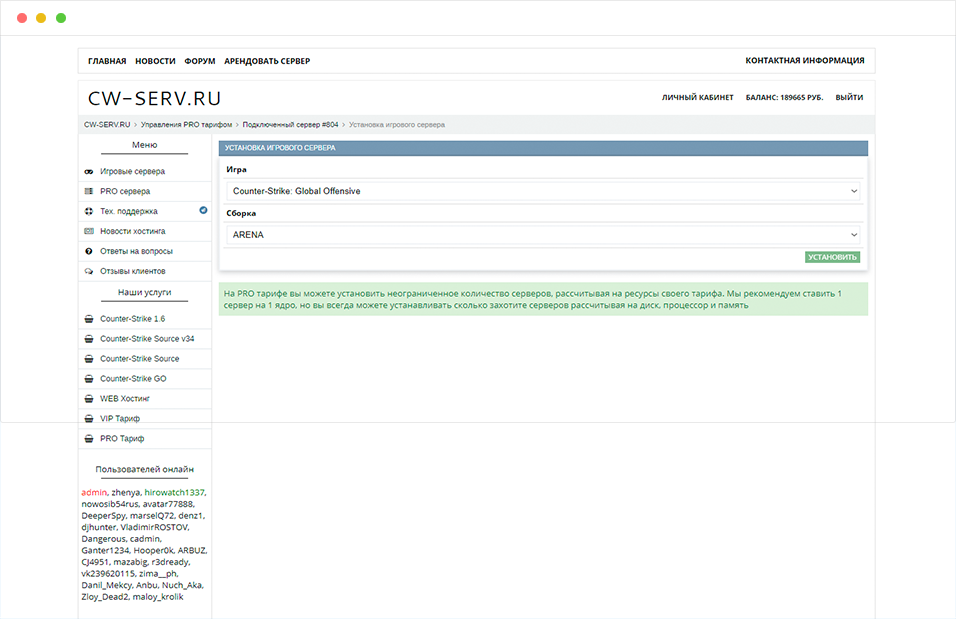Click the ВЫЙТИ logout link
Screen dimensions: 956x619
pos(849,98)
